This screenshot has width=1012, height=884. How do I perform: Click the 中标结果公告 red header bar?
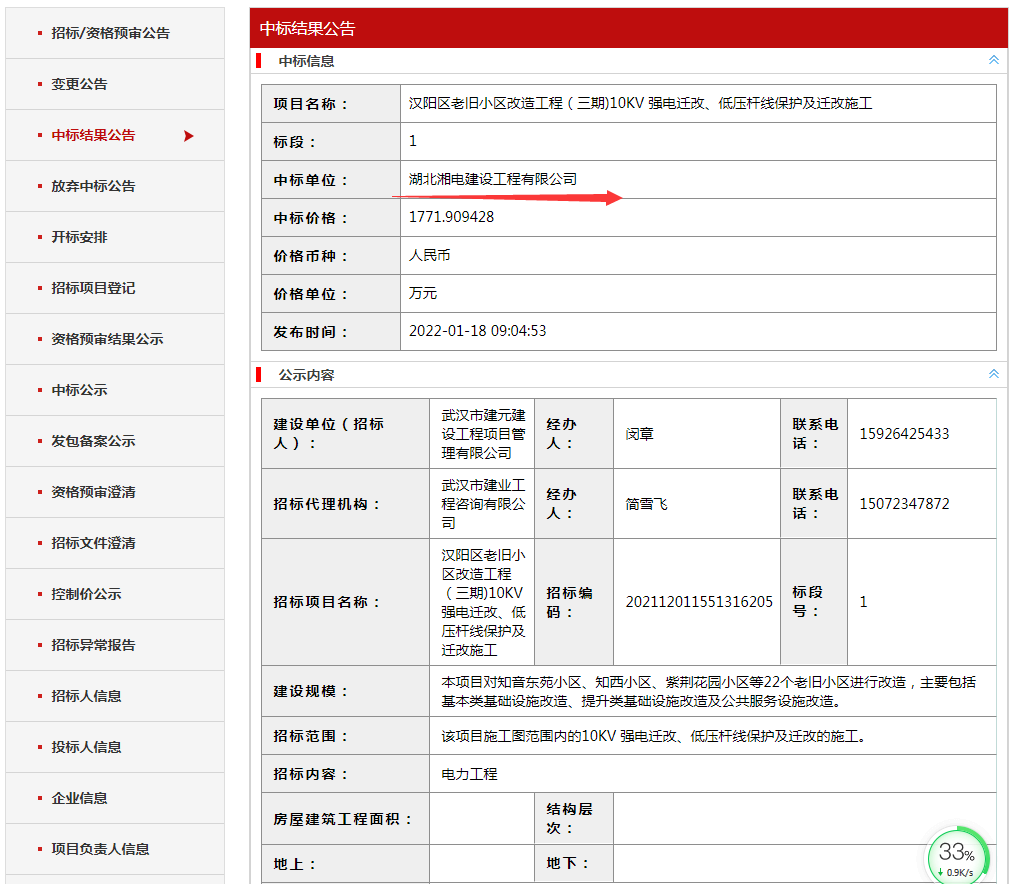[628, 29]
